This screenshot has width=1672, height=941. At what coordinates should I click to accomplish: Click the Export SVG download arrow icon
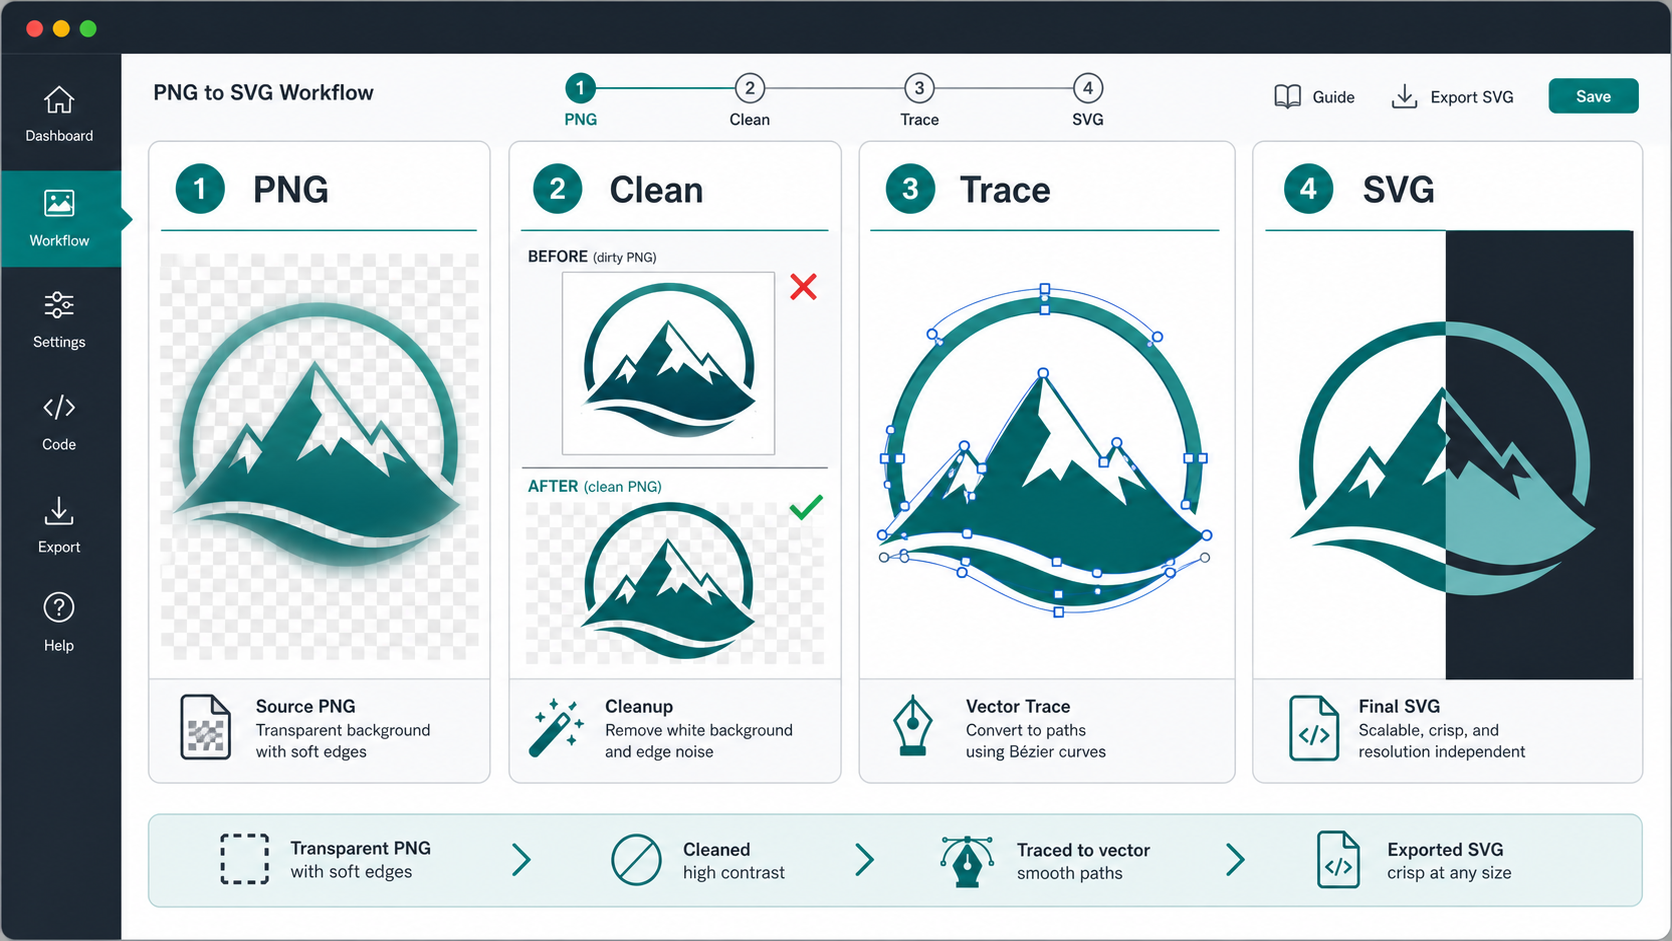[1404, 97]
